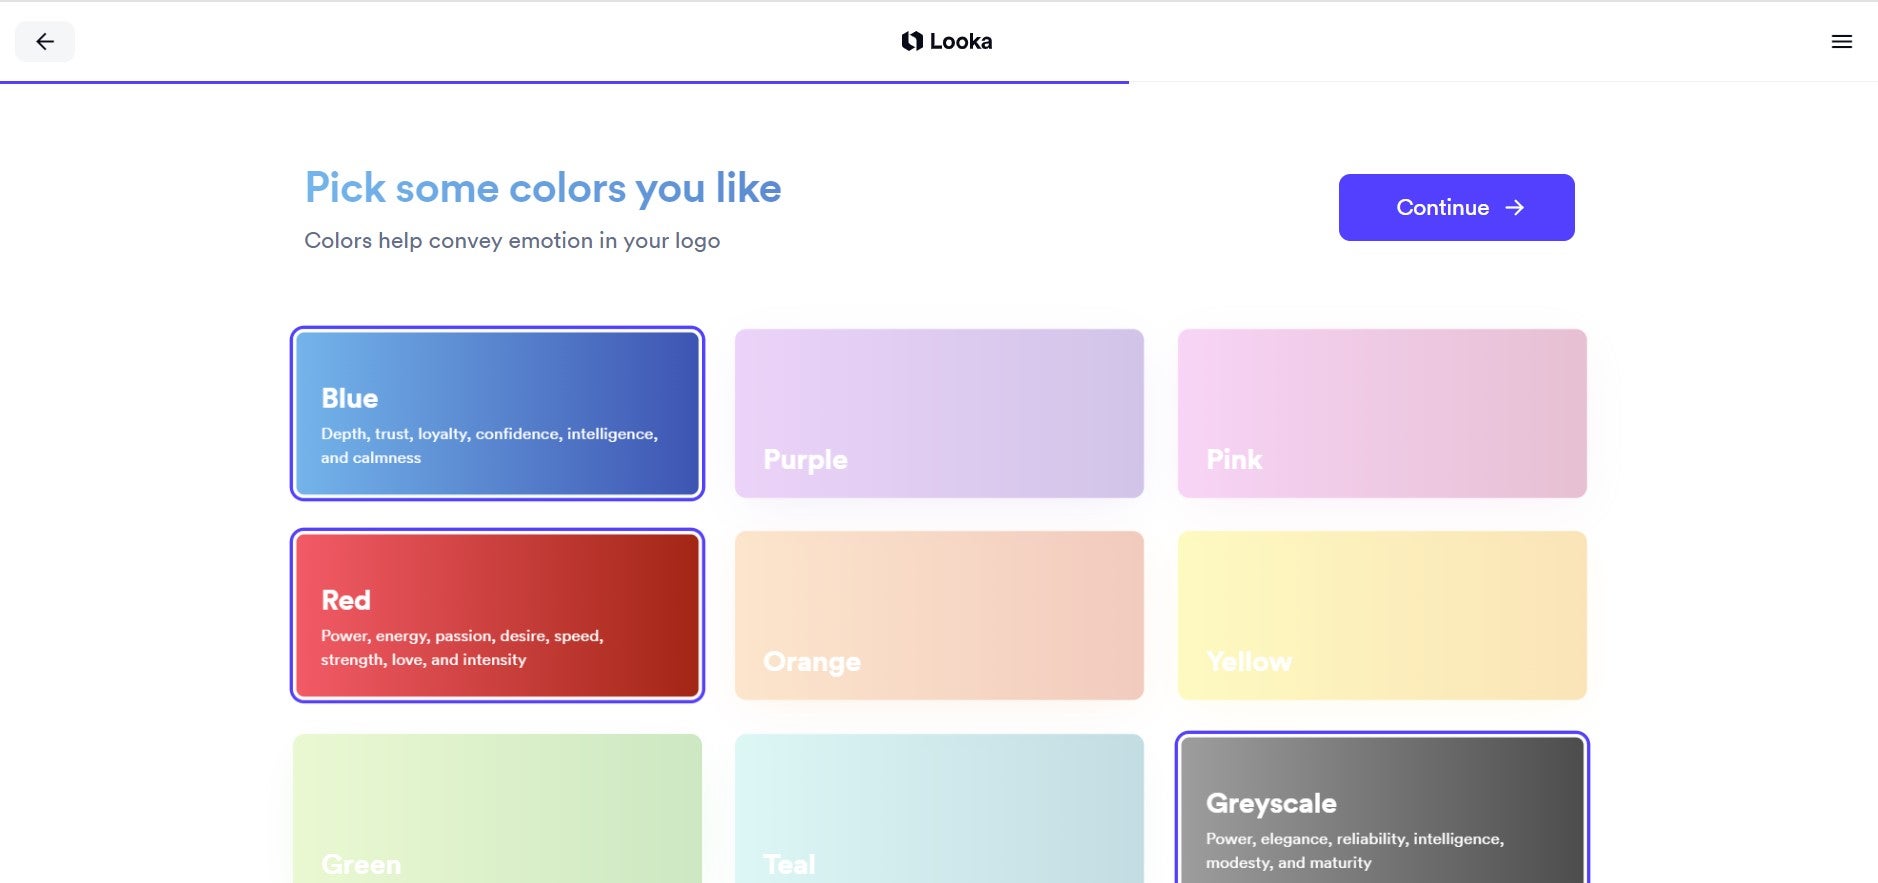This screenshot has width=1878, height=883.
Task: Choose the Pink color card
Action: (x=1382, y=413)
